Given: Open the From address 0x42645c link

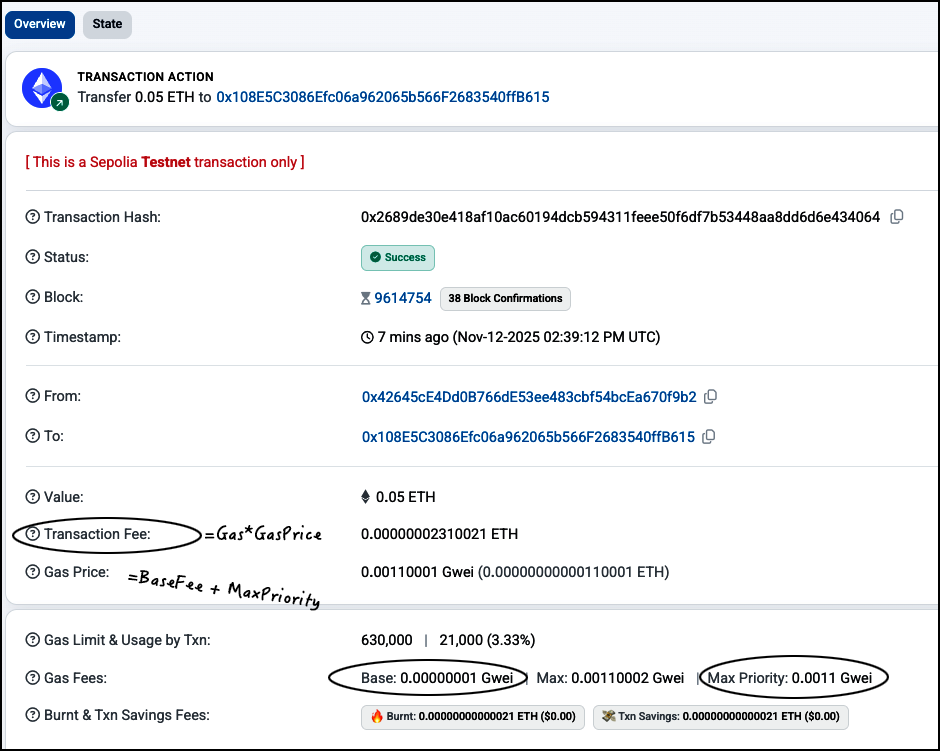Looking at the screenshot, I should (x=529, y=397).
